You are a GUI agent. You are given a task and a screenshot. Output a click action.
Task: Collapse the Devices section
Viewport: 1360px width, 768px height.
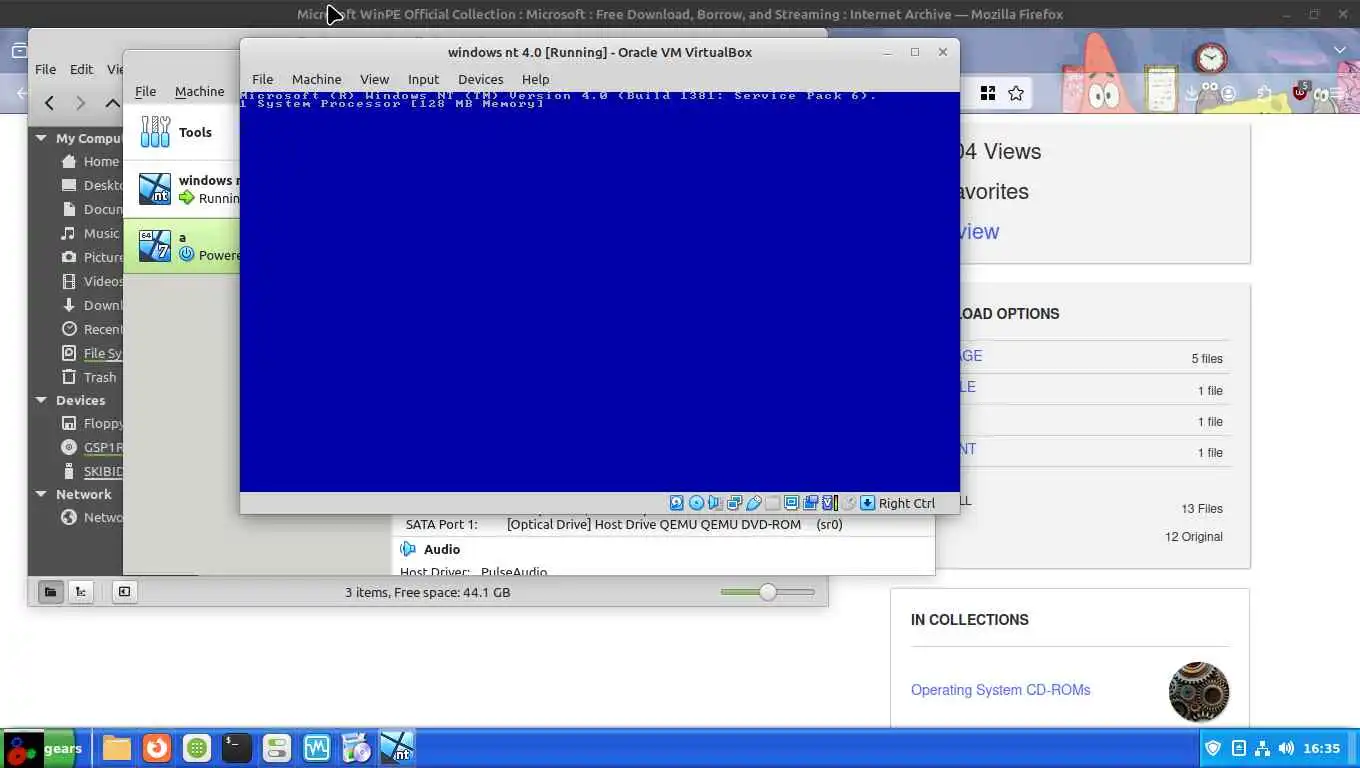pos(41,400)
